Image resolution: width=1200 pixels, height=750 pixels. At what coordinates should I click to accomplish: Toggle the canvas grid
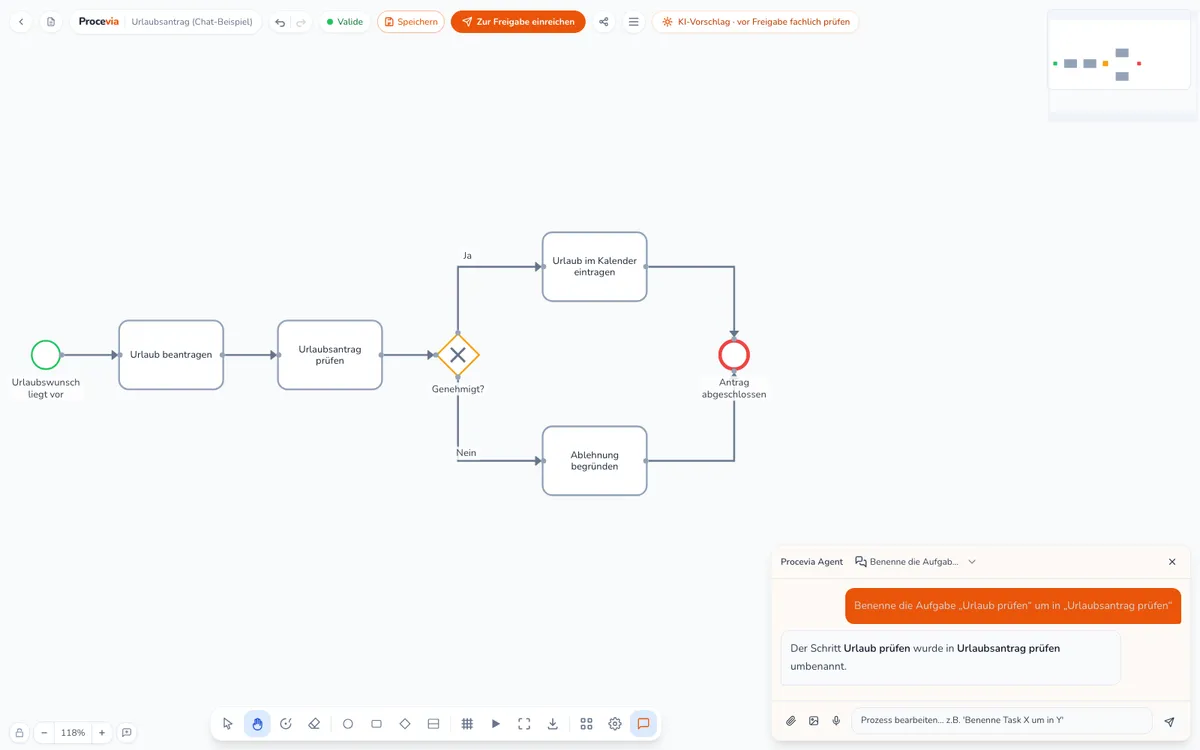(x=467, y=724)
